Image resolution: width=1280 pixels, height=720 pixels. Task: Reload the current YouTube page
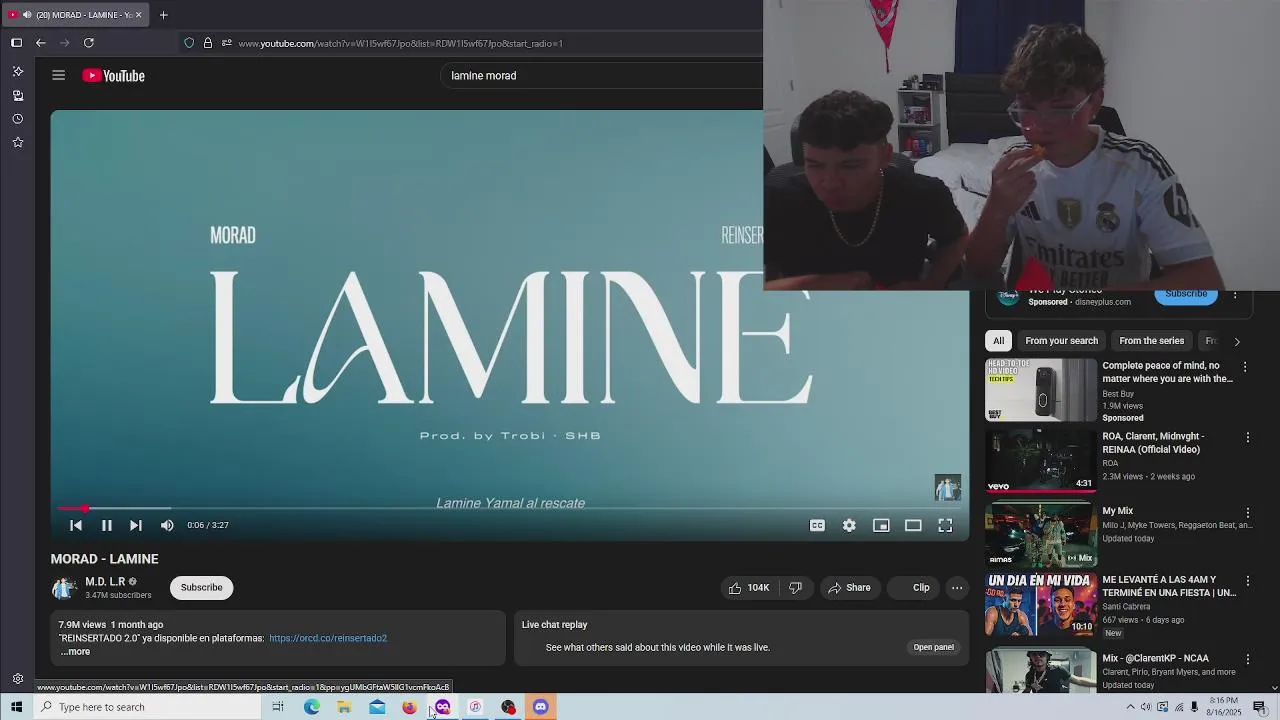(x=88, y=43)
